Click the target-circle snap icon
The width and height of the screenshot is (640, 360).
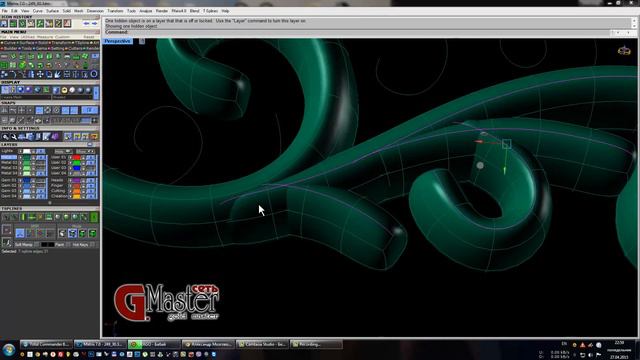[x=56, y=110]
